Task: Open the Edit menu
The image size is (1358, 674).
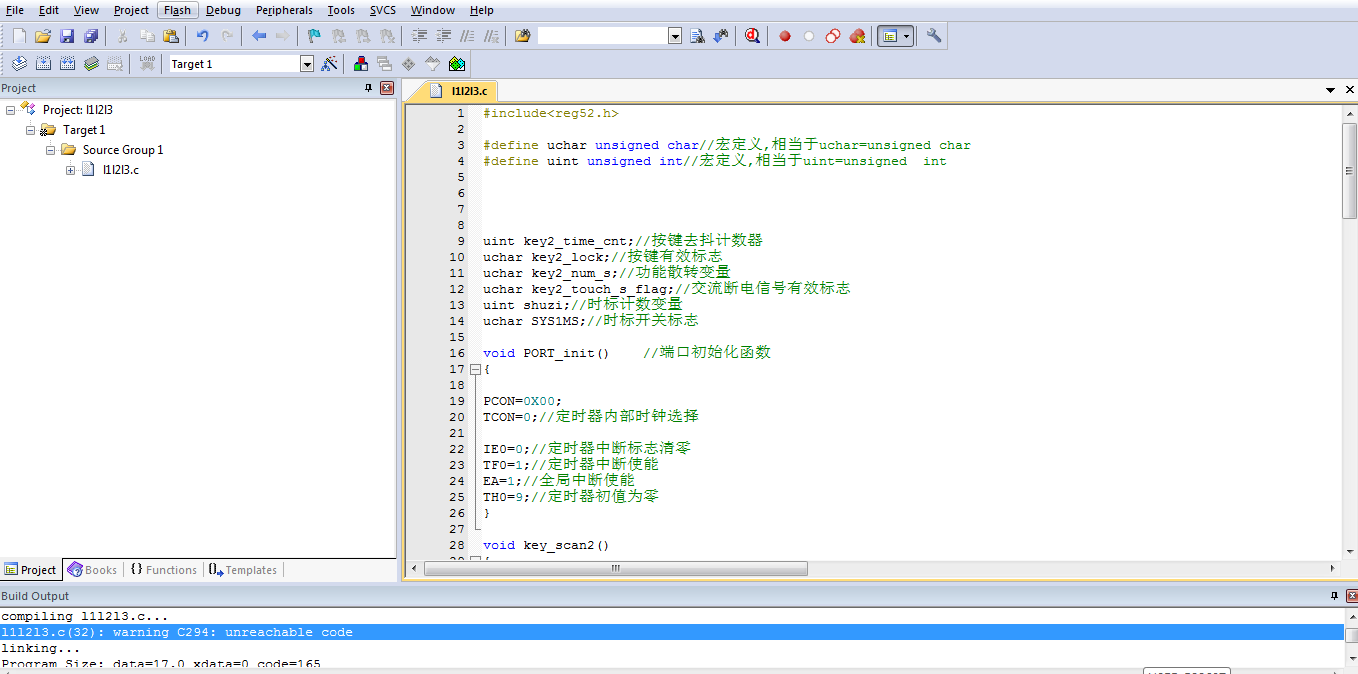Action: point(49,10)
